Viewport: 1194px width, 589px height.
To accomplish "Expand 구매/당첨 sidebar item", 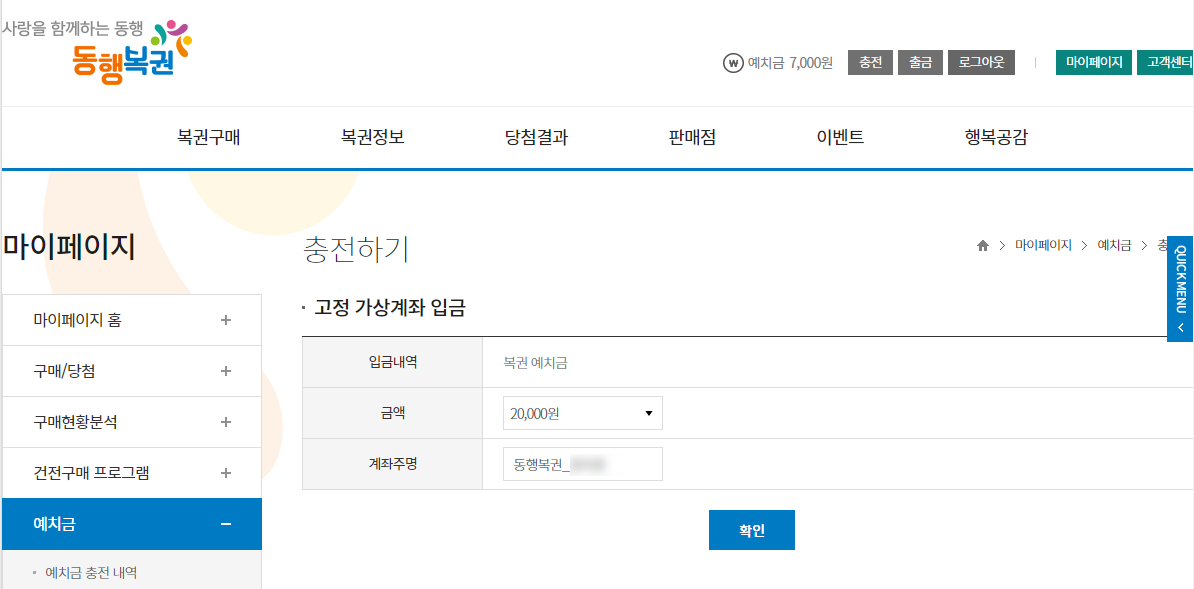I will point(132,371).
